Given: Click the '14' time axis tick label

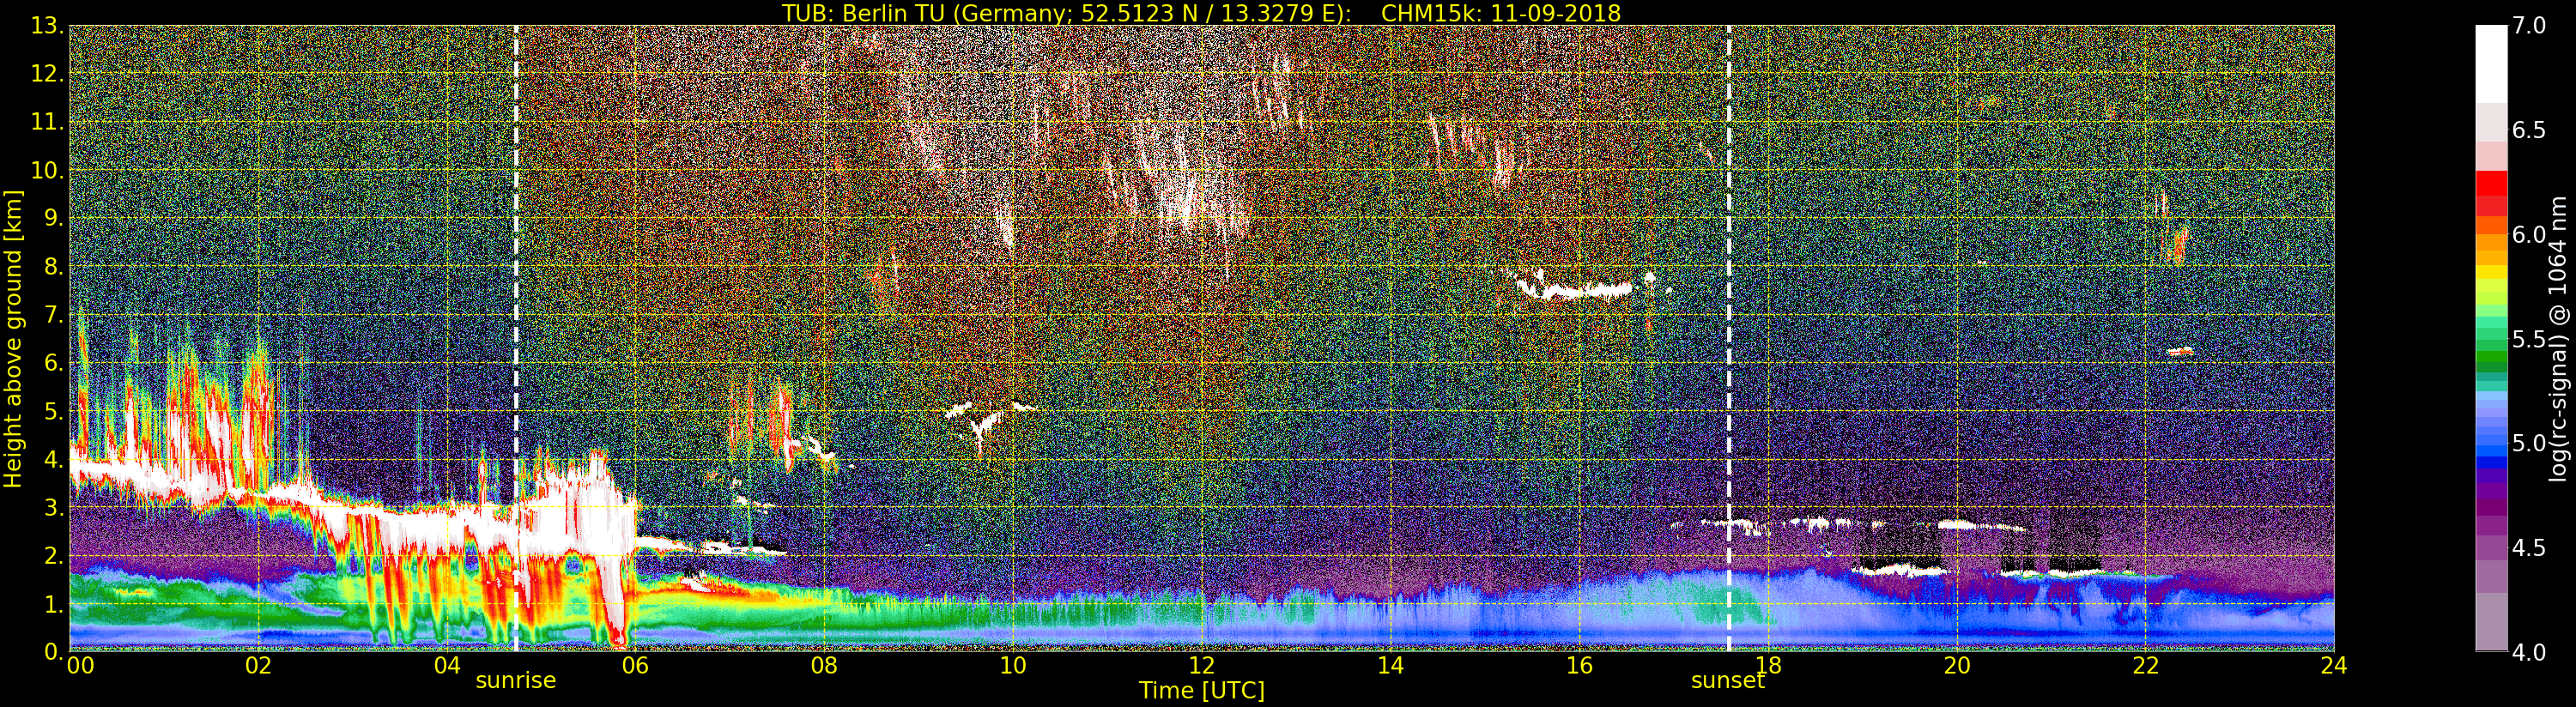Looking at the screenshot, I should tap(1390, 665).
